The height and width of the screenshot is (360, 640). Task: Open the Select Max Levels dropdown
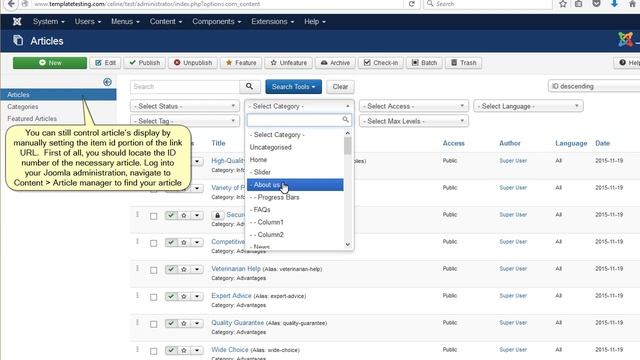click(x=414, y=121)
